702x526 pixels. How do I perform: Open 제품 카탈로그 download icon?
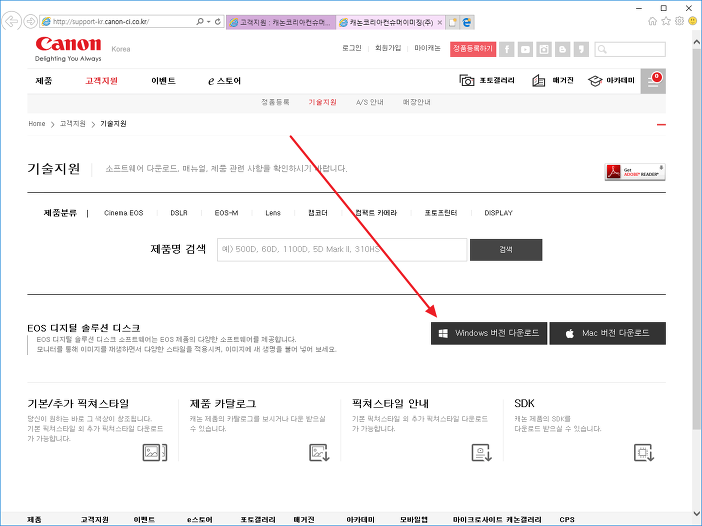click(319, 453)
